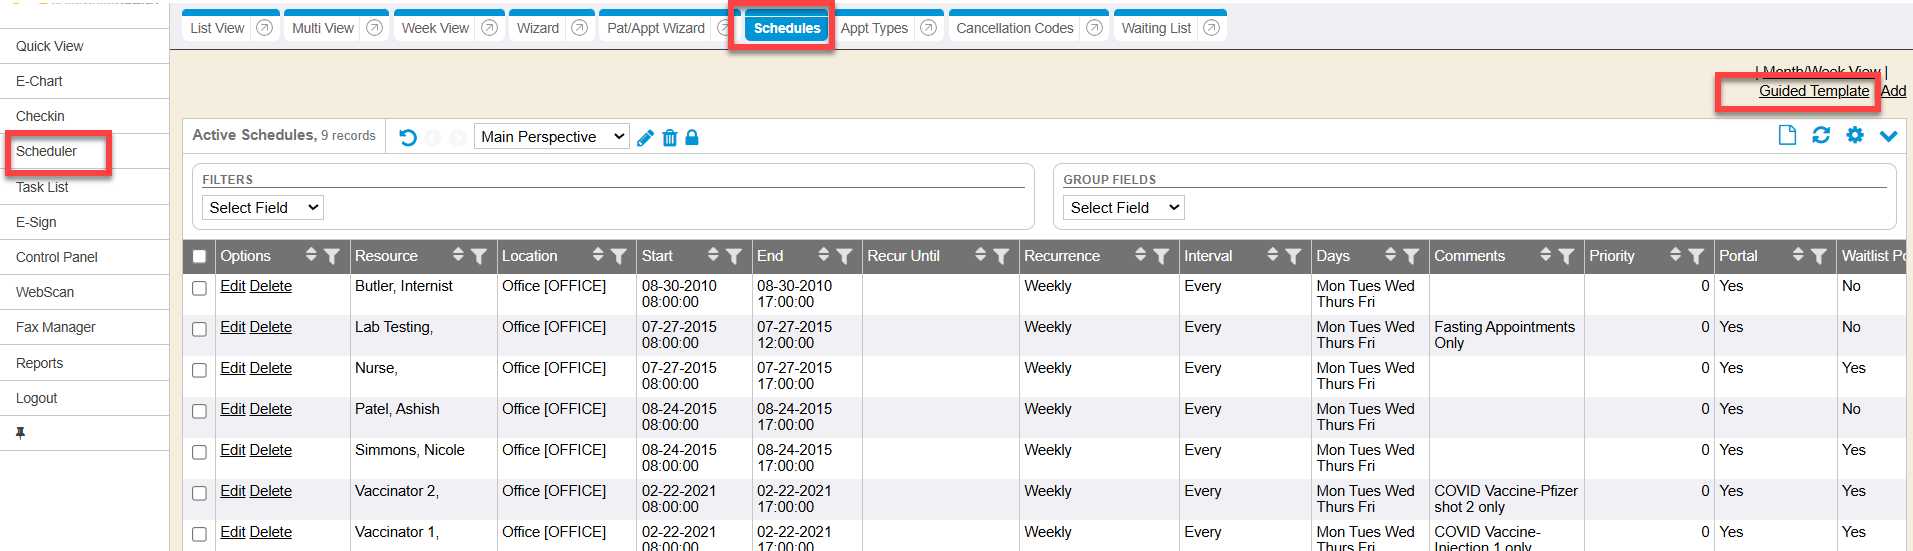Image resolution: width=1913 pixels, height=551 pixels.
Task: Toggle the select-all checkbox in table header
Action: point(200,257)
